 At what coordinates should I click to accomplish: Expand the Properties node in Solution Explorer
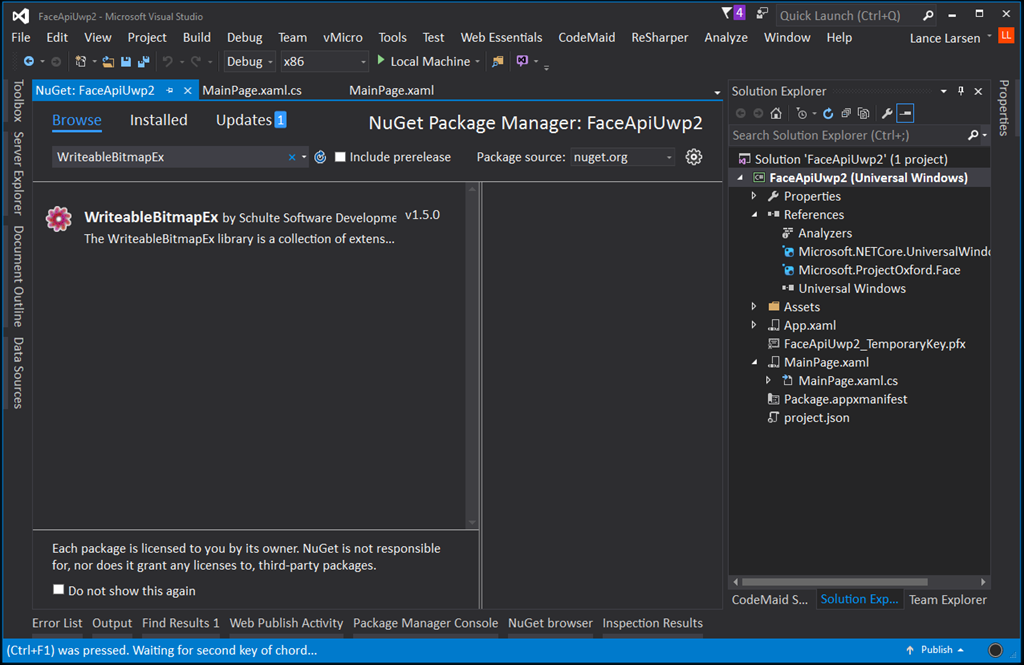click(x=754, y=196)
